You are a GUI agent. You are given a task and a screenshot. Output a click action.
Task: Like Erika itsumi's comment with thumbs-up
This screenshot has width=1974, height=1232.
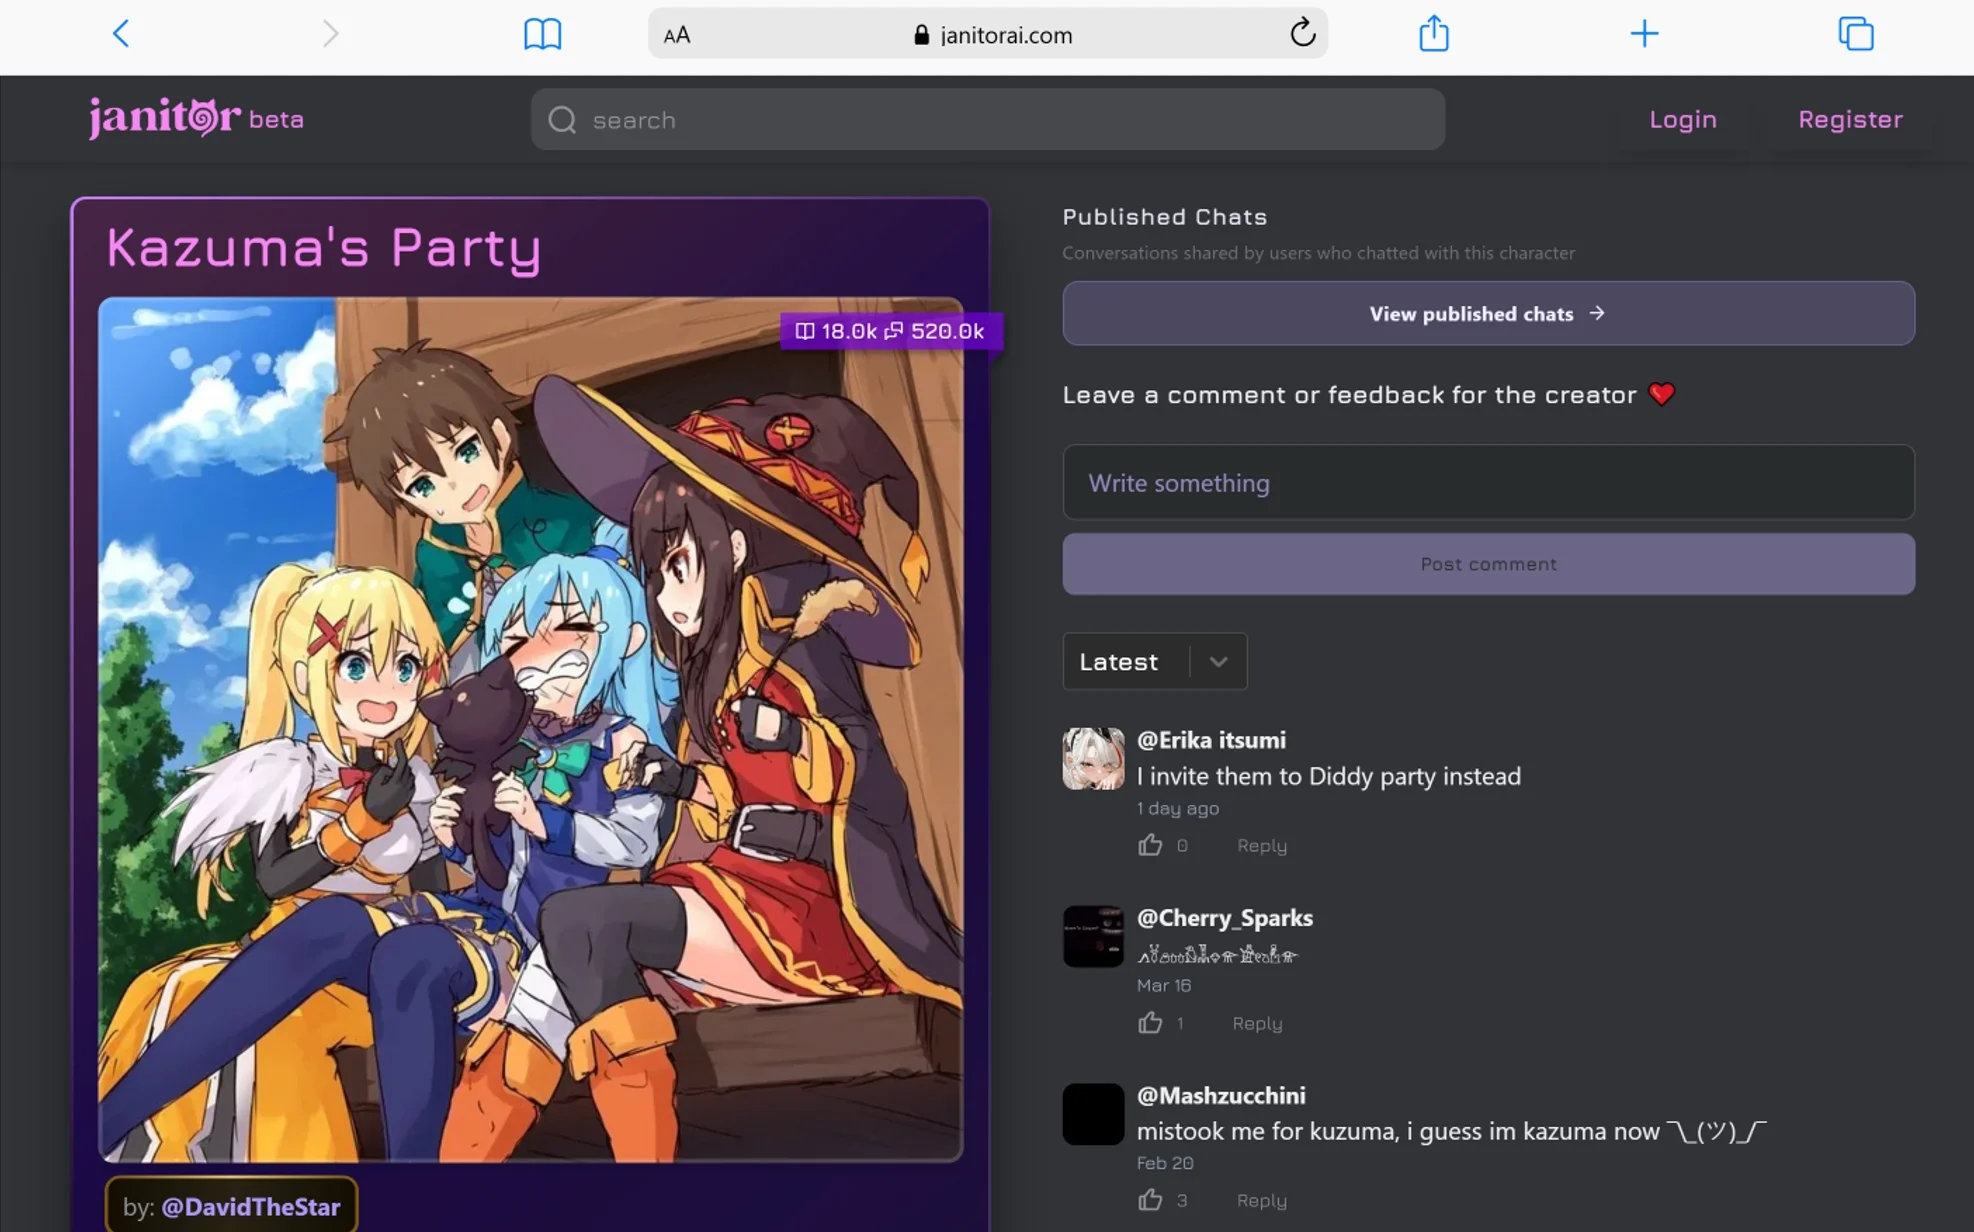click(1150, 845)
